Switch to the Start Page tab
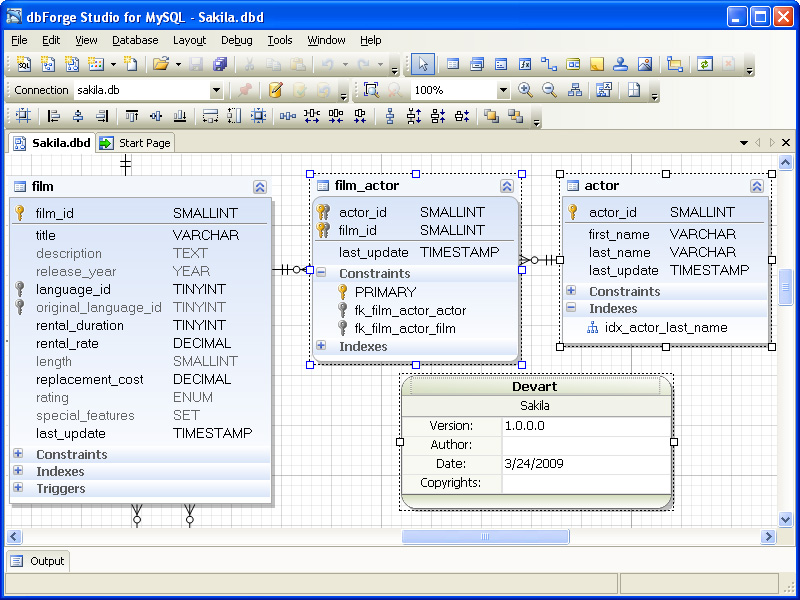 [136, 143]
